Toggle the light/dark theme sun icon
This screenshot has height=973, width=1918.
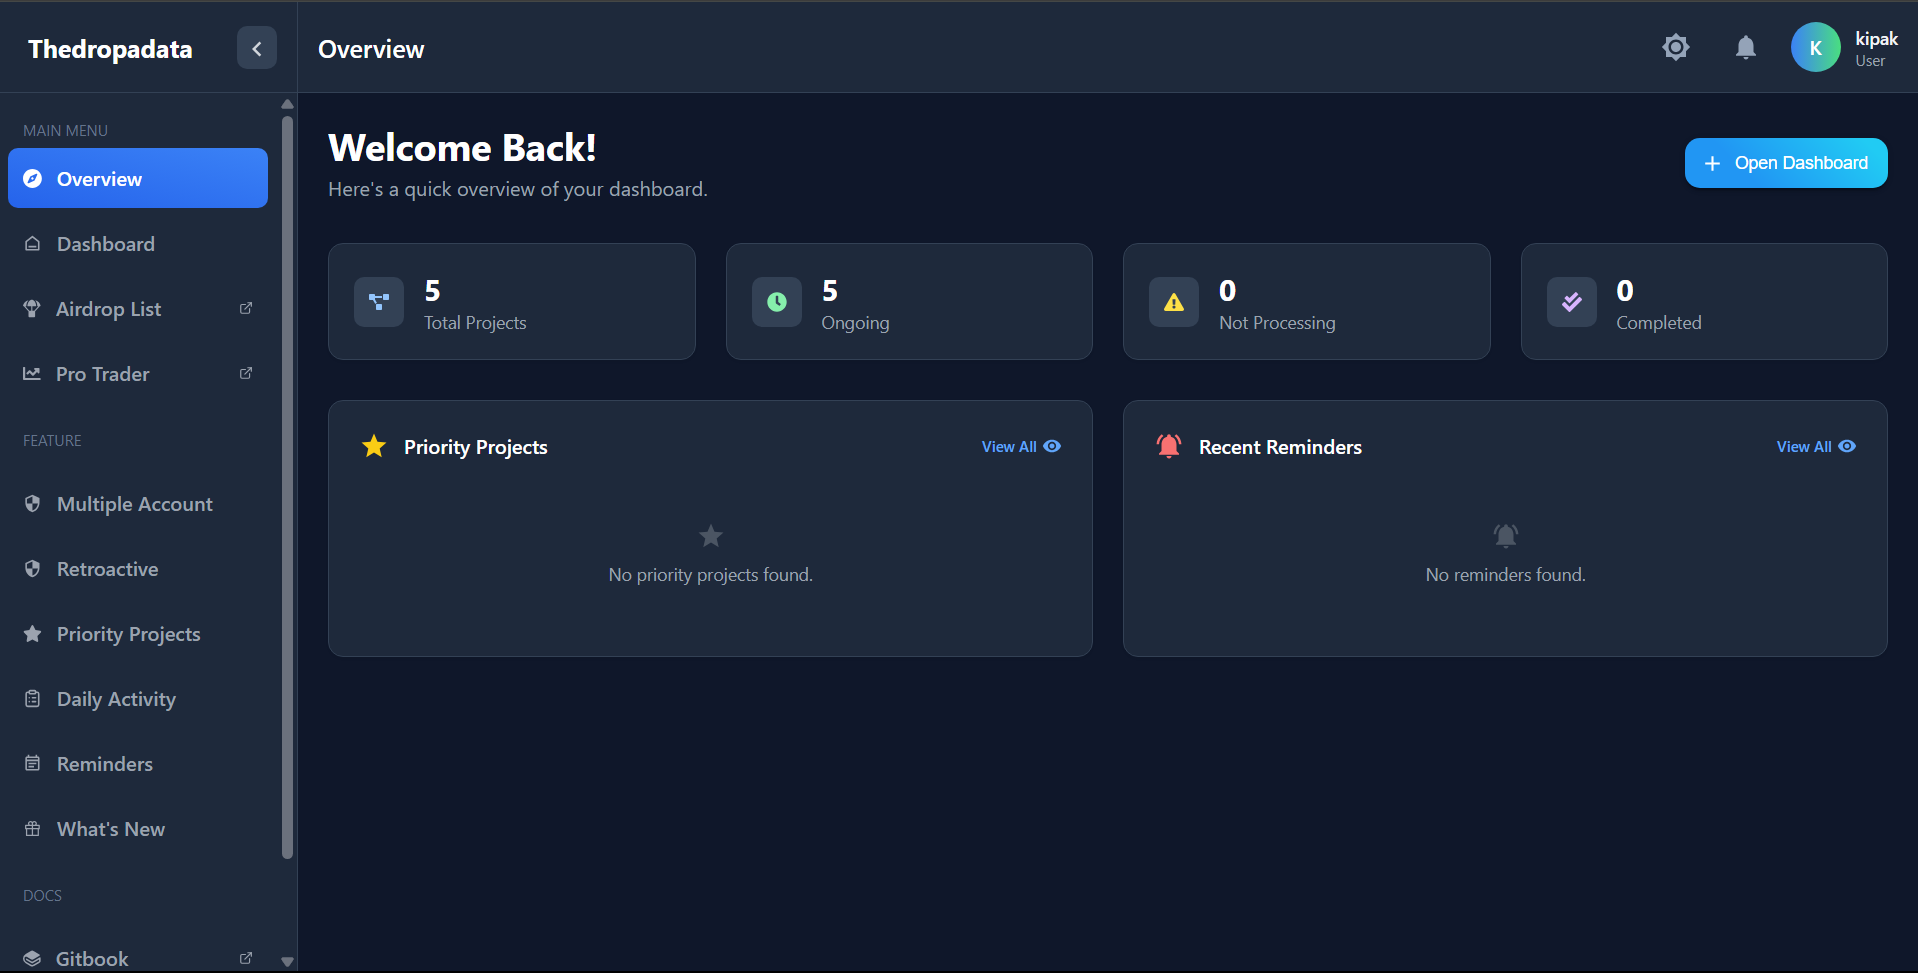[1675, 47]
